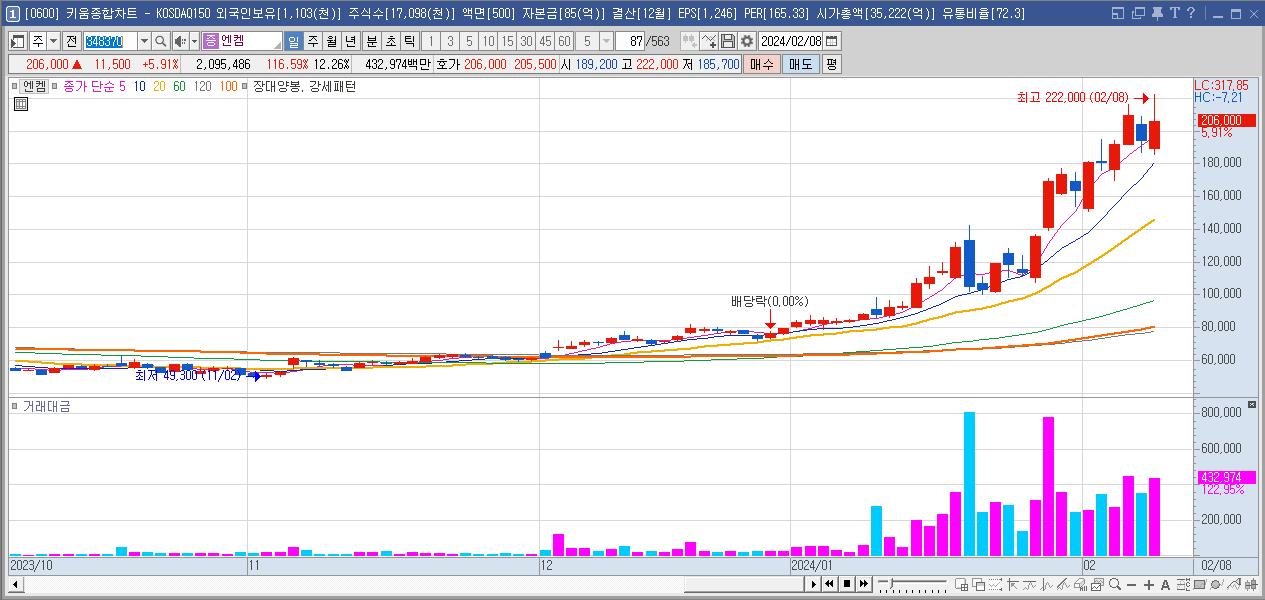1265x600 pixels.
Task: Click the 종가 단순 moving average label
Action: (x=89, y=87)
